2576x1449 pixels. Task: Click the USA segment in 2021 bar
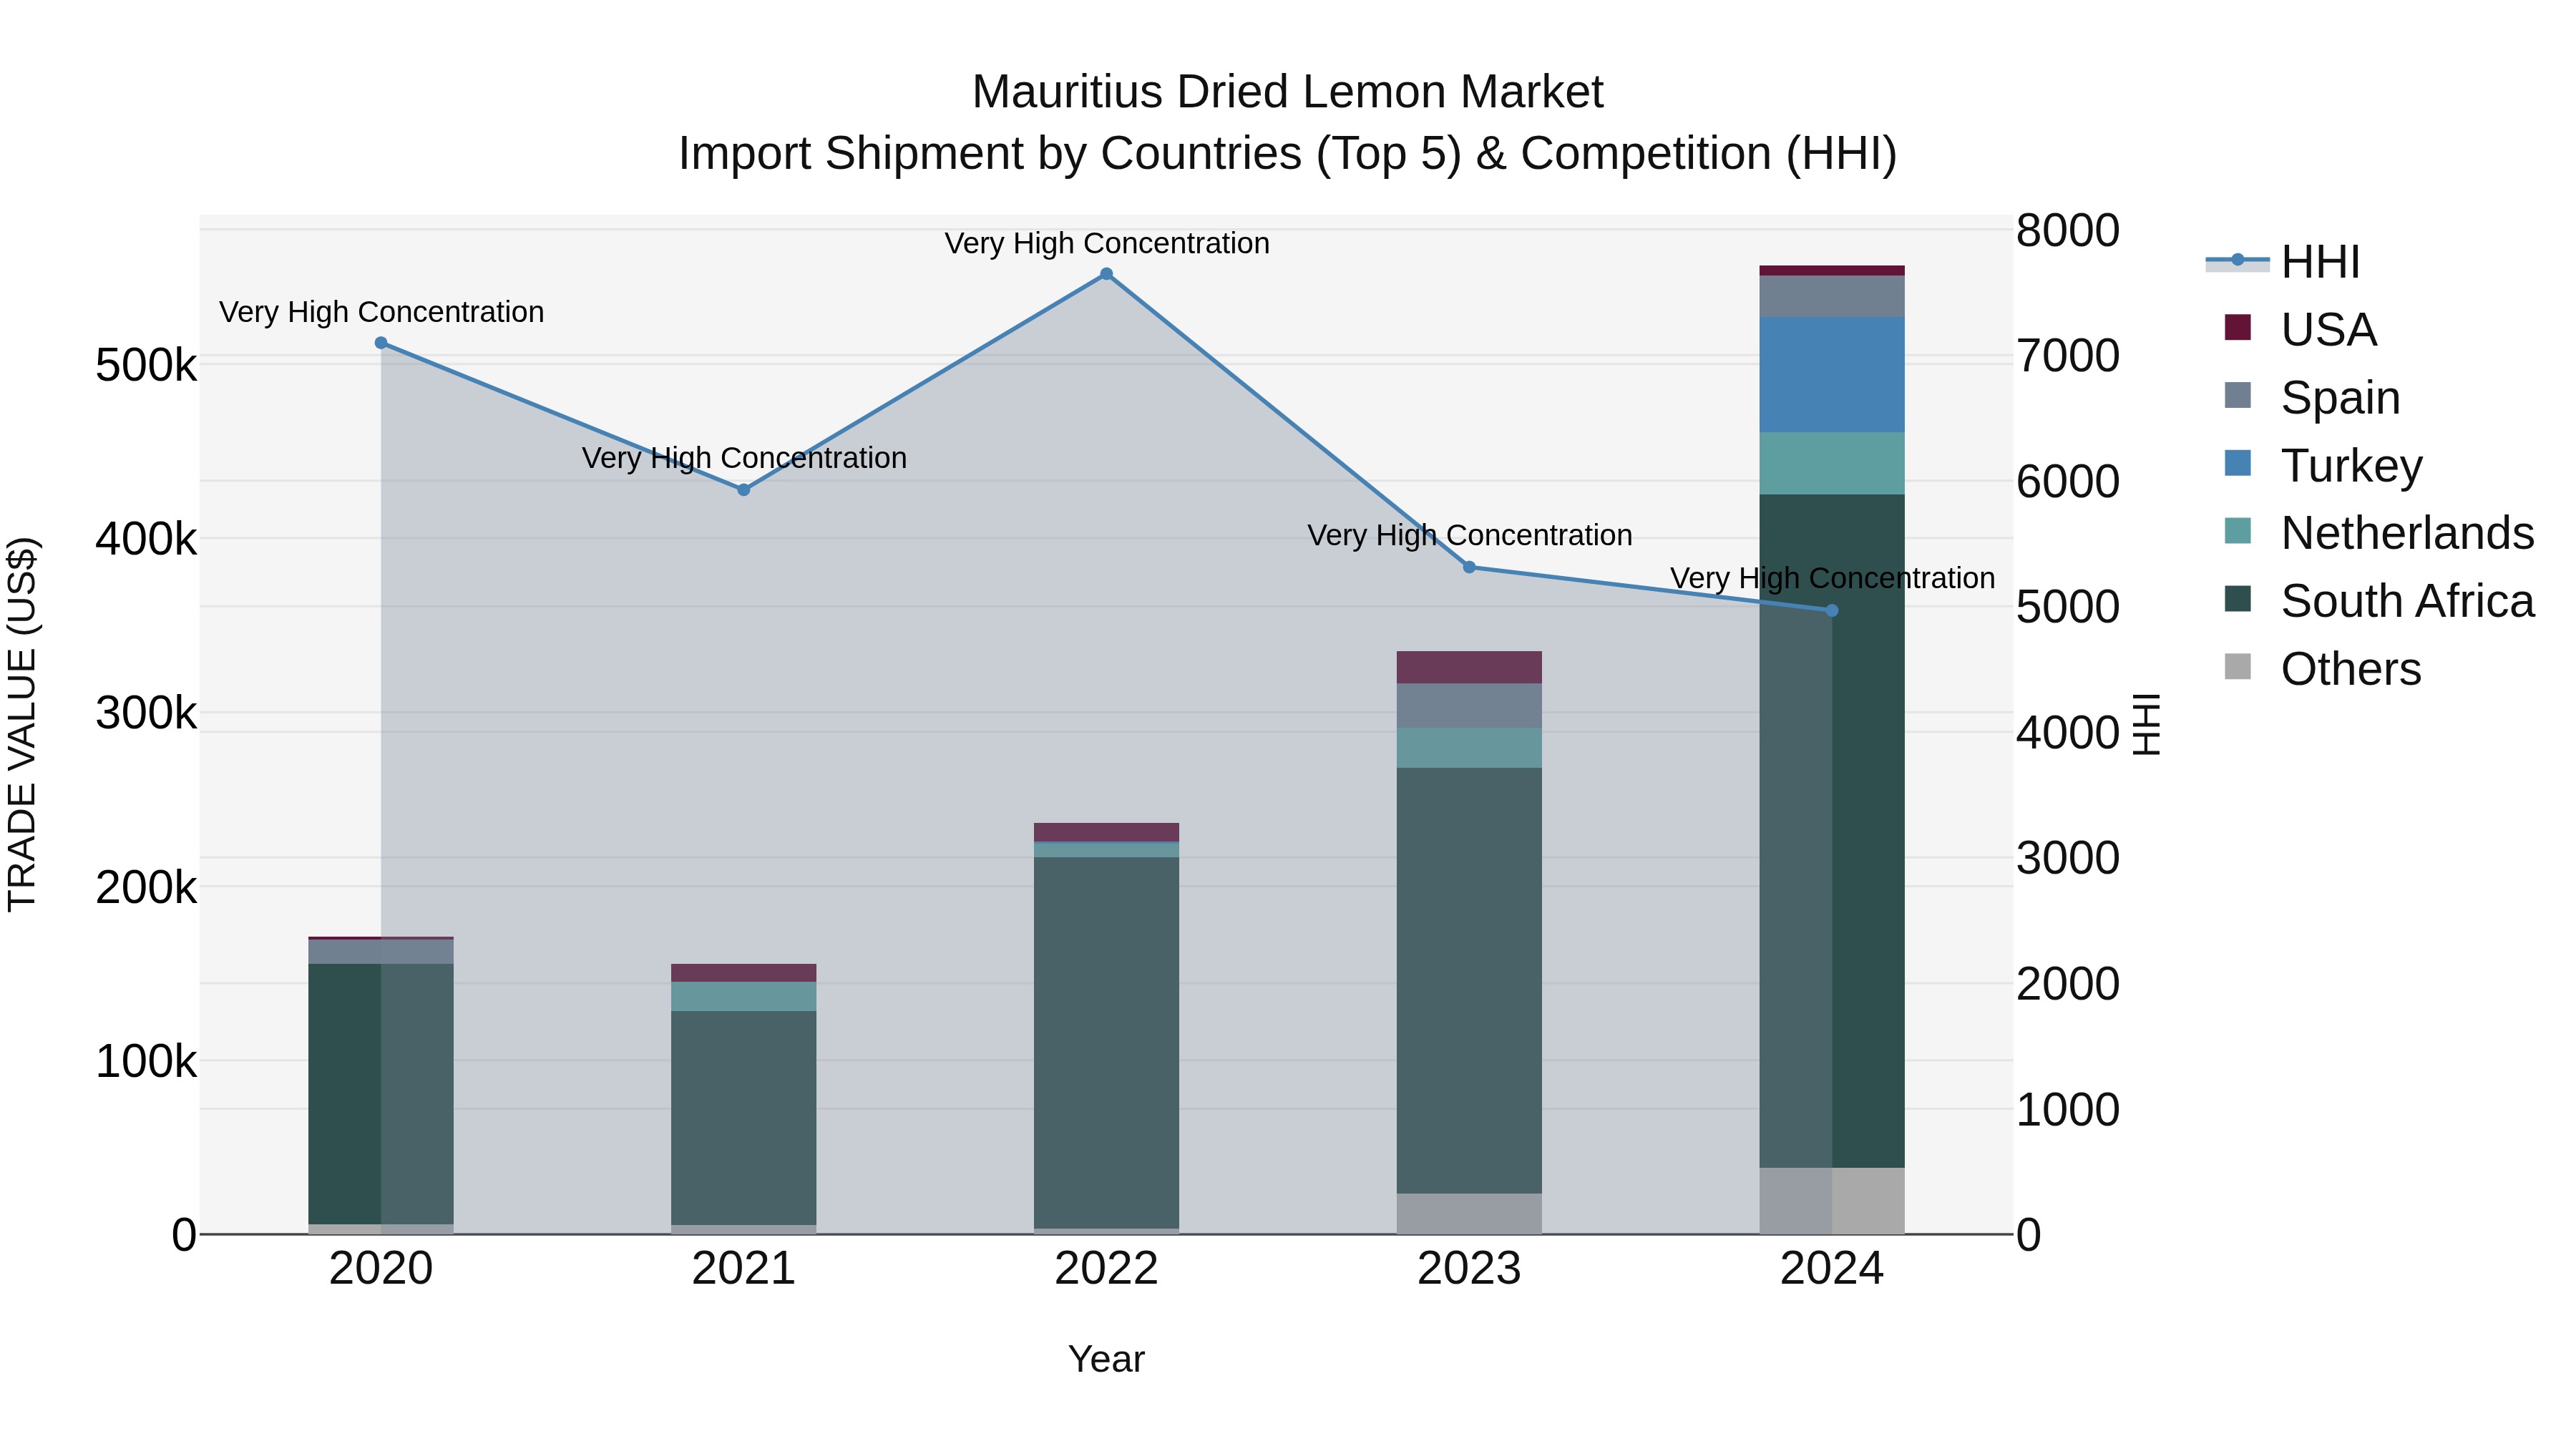[x=744, y=973]
